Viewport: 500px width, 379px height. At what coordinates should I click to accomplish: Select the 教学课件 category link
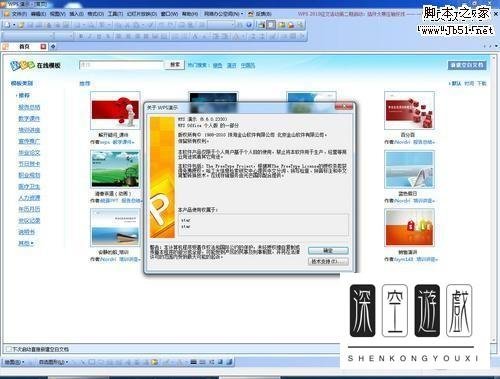click(29, 119)
